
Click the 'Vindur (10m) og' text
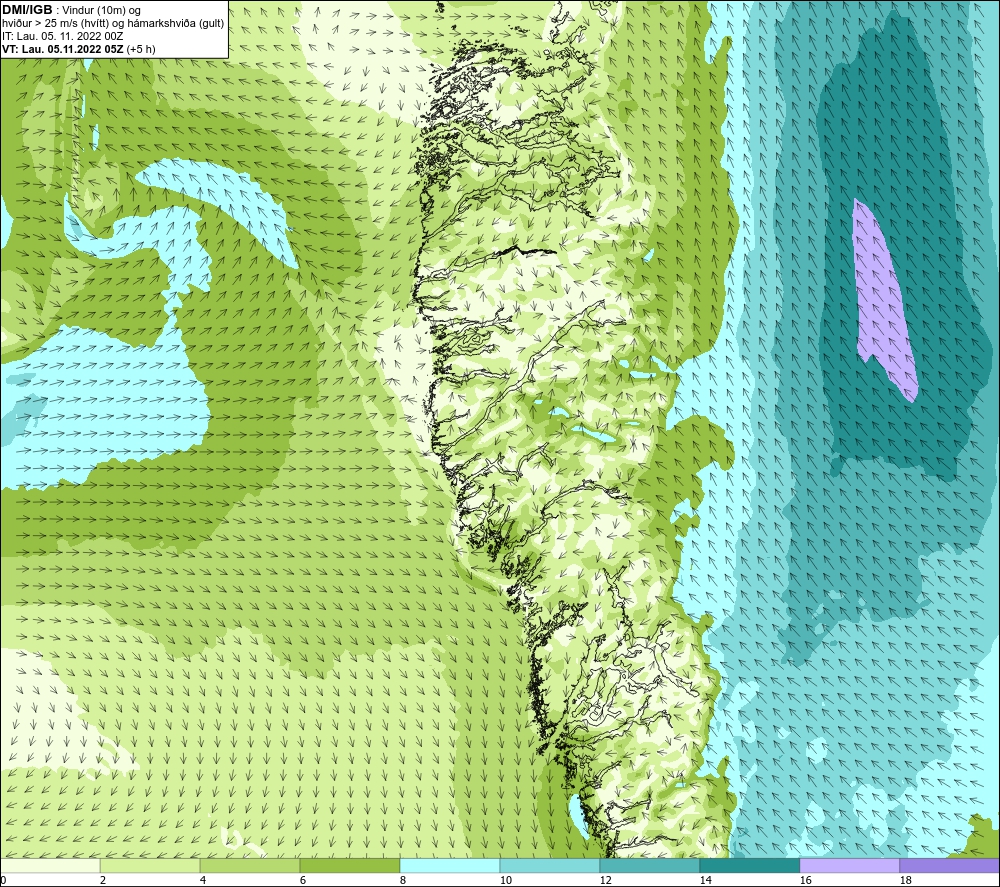tap(102, 10)
